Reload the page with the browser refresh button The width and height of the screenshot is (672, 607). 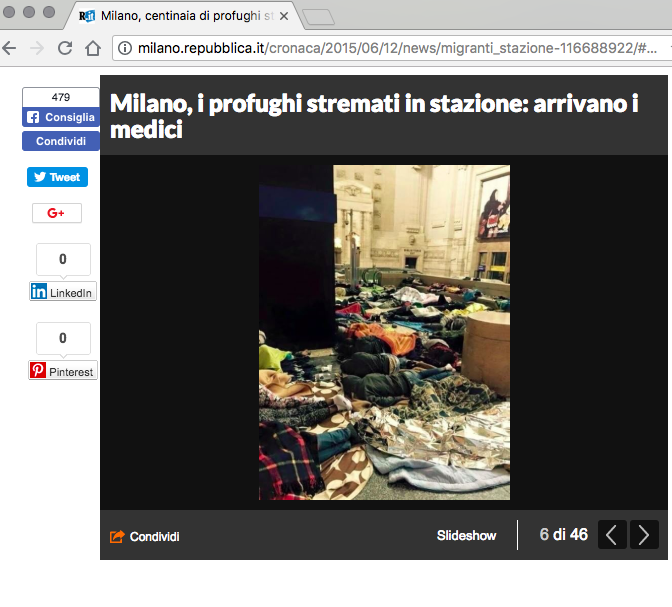click(65, 48)
